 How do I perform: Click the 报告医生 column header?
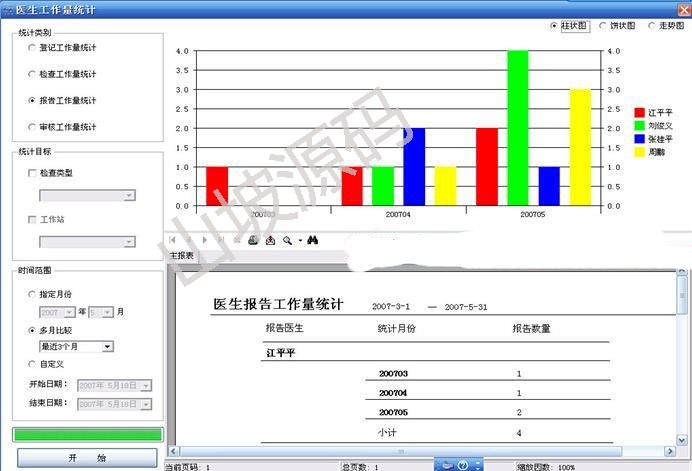[x=285, y=328]
